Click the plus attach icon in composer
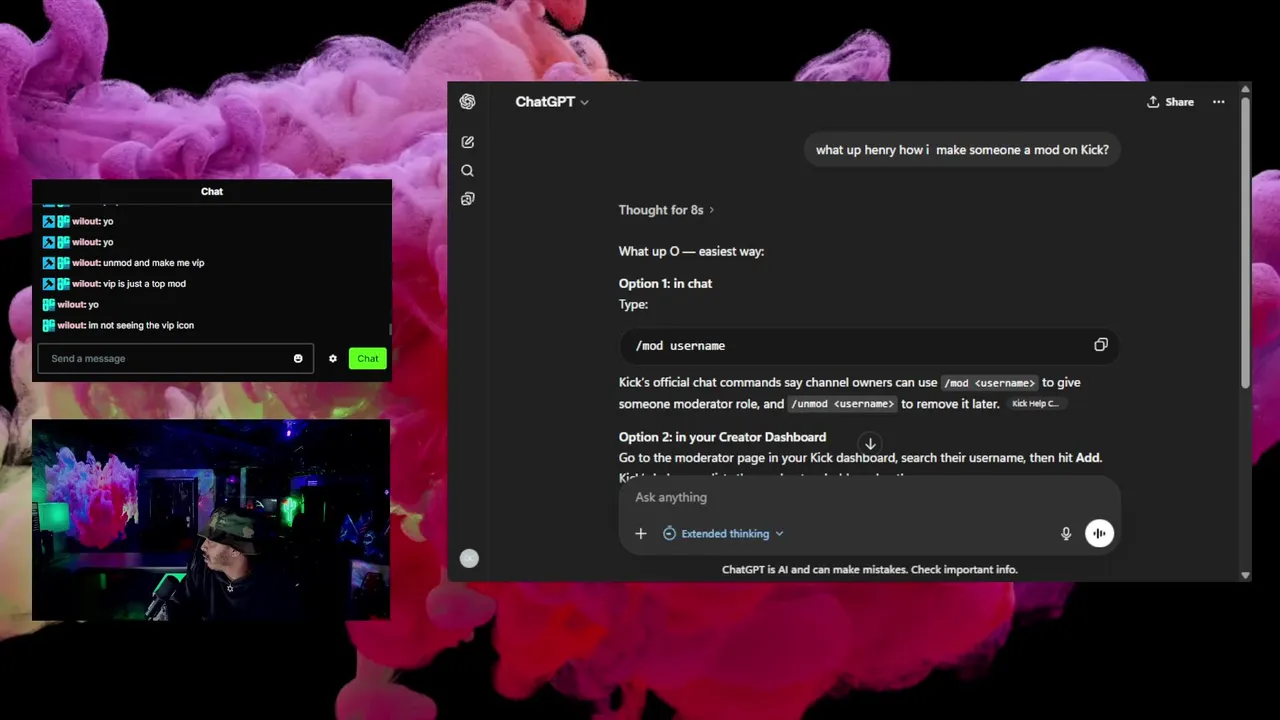The image size is (1280, 720). coord(641,534)
